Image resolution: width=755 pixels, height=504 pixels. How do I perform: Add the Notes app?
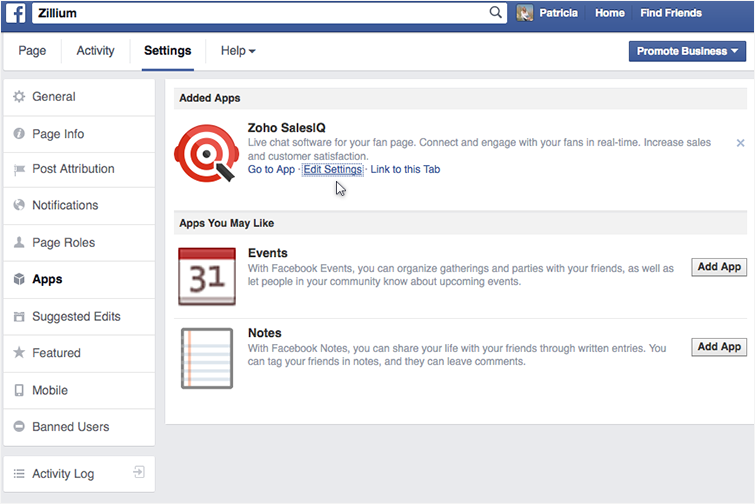[x=719, y=347]
